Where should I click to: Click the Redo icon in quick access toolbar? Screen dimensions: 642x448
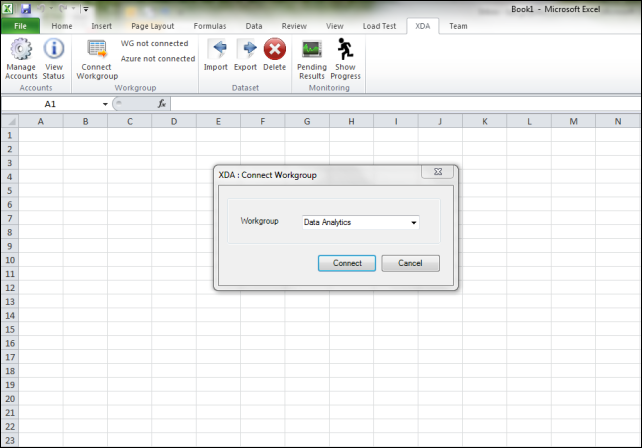[x=63, y=8]
